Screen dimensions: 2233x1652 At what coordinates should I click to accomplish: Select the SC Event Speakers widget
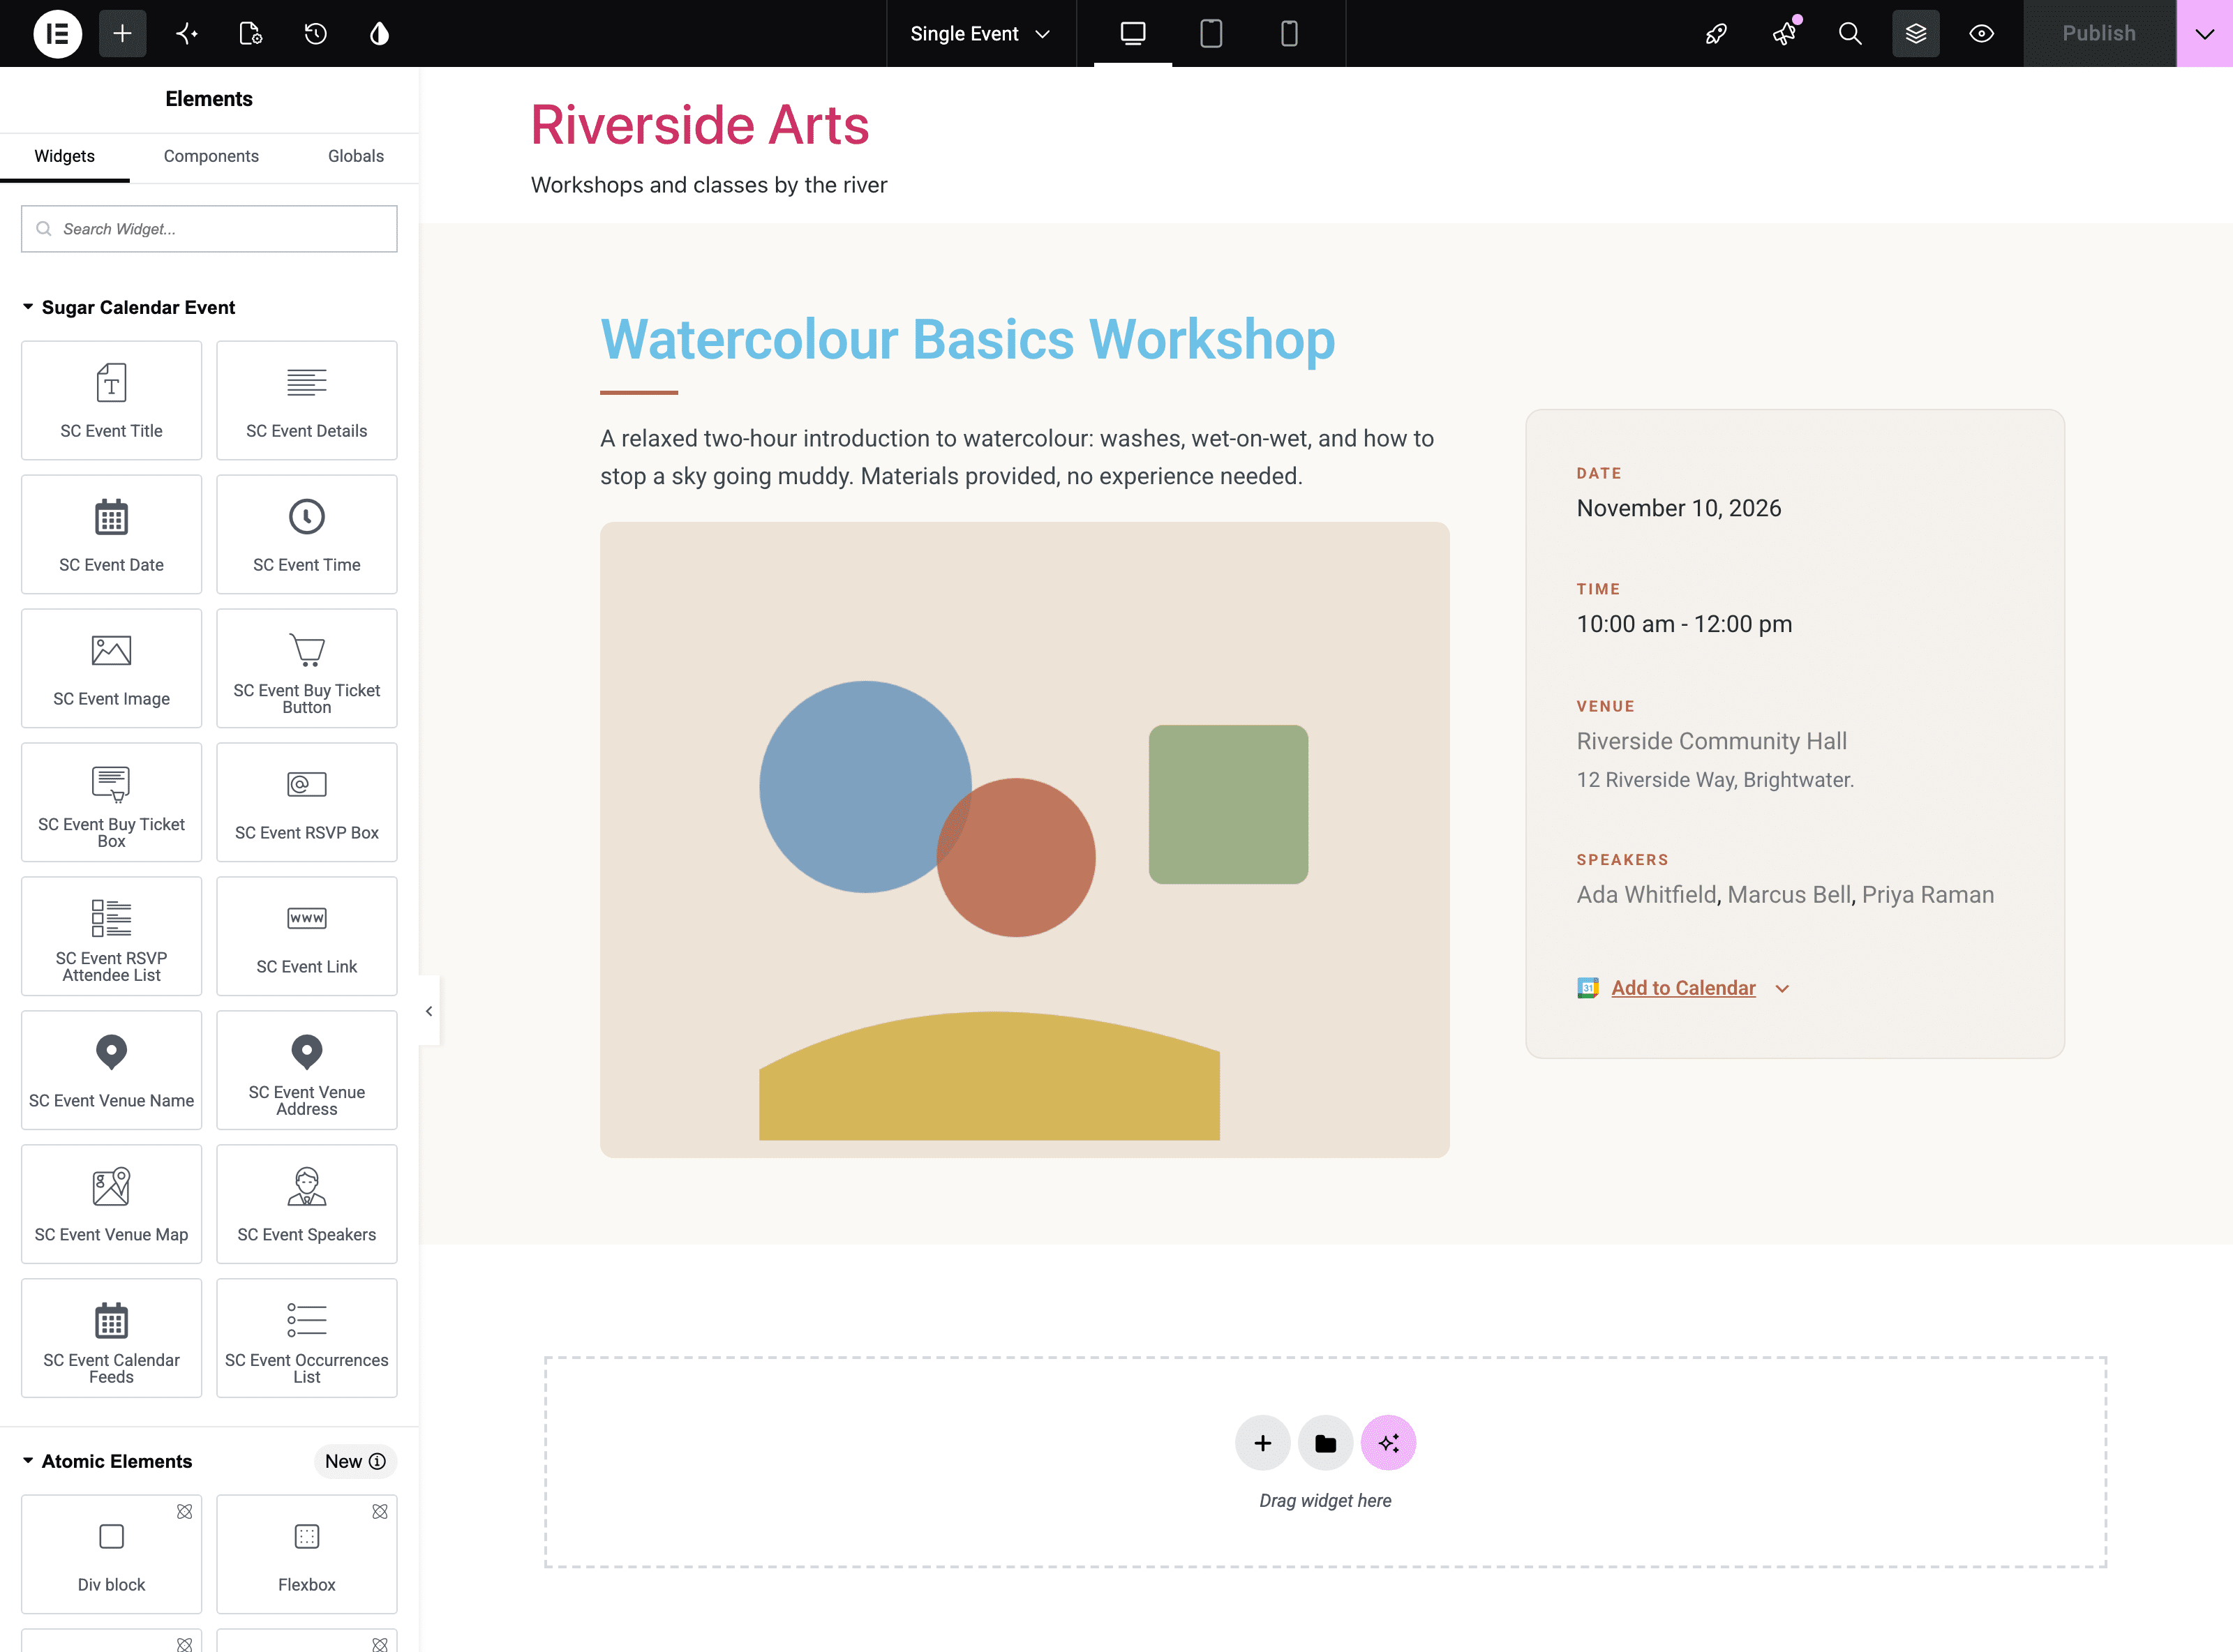tap(307, 1204)
